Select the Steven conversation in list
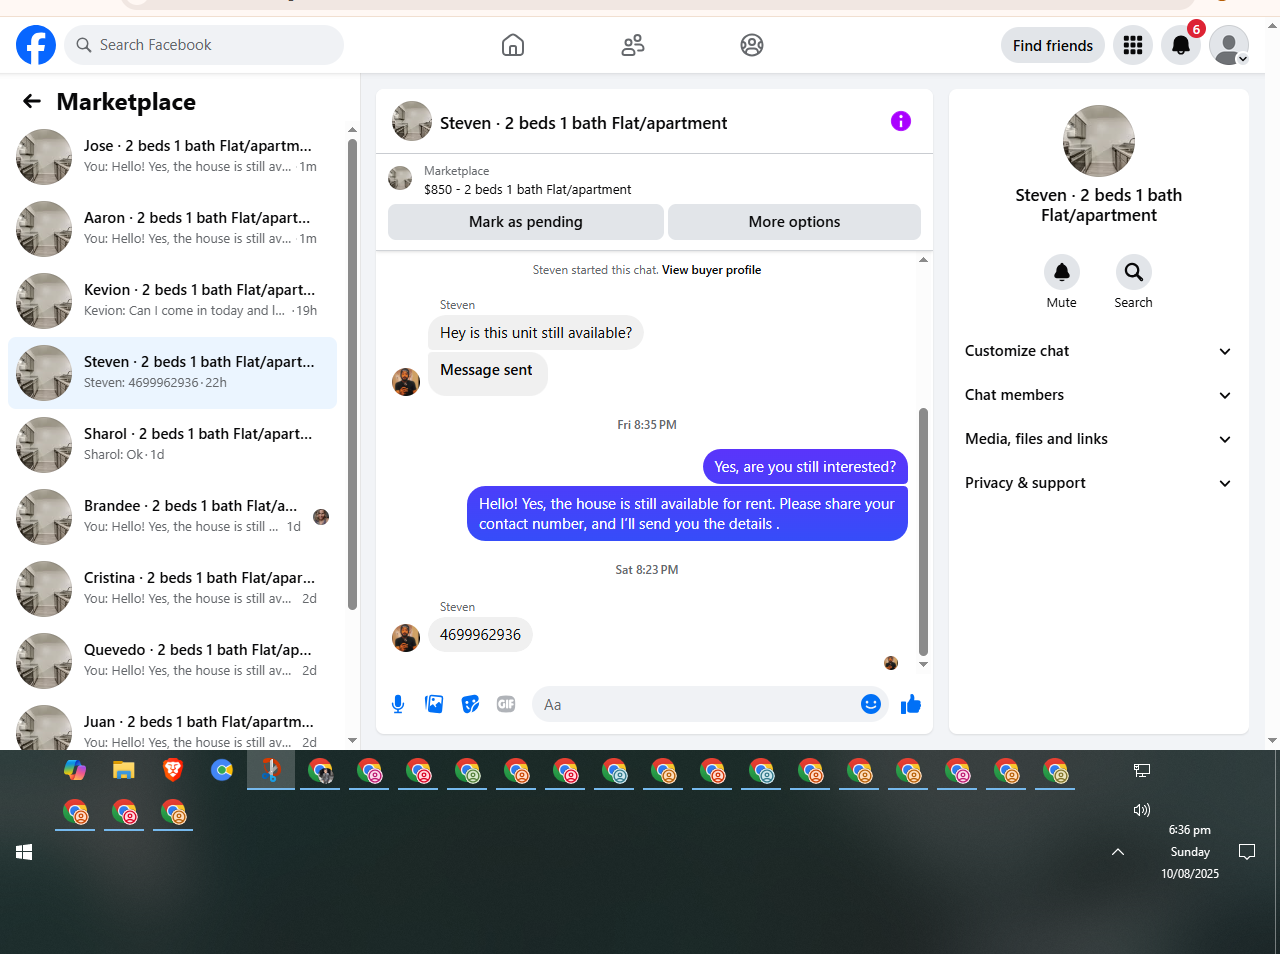Image resolution: width=1280 pixels, height=954 pixels. 172,373
